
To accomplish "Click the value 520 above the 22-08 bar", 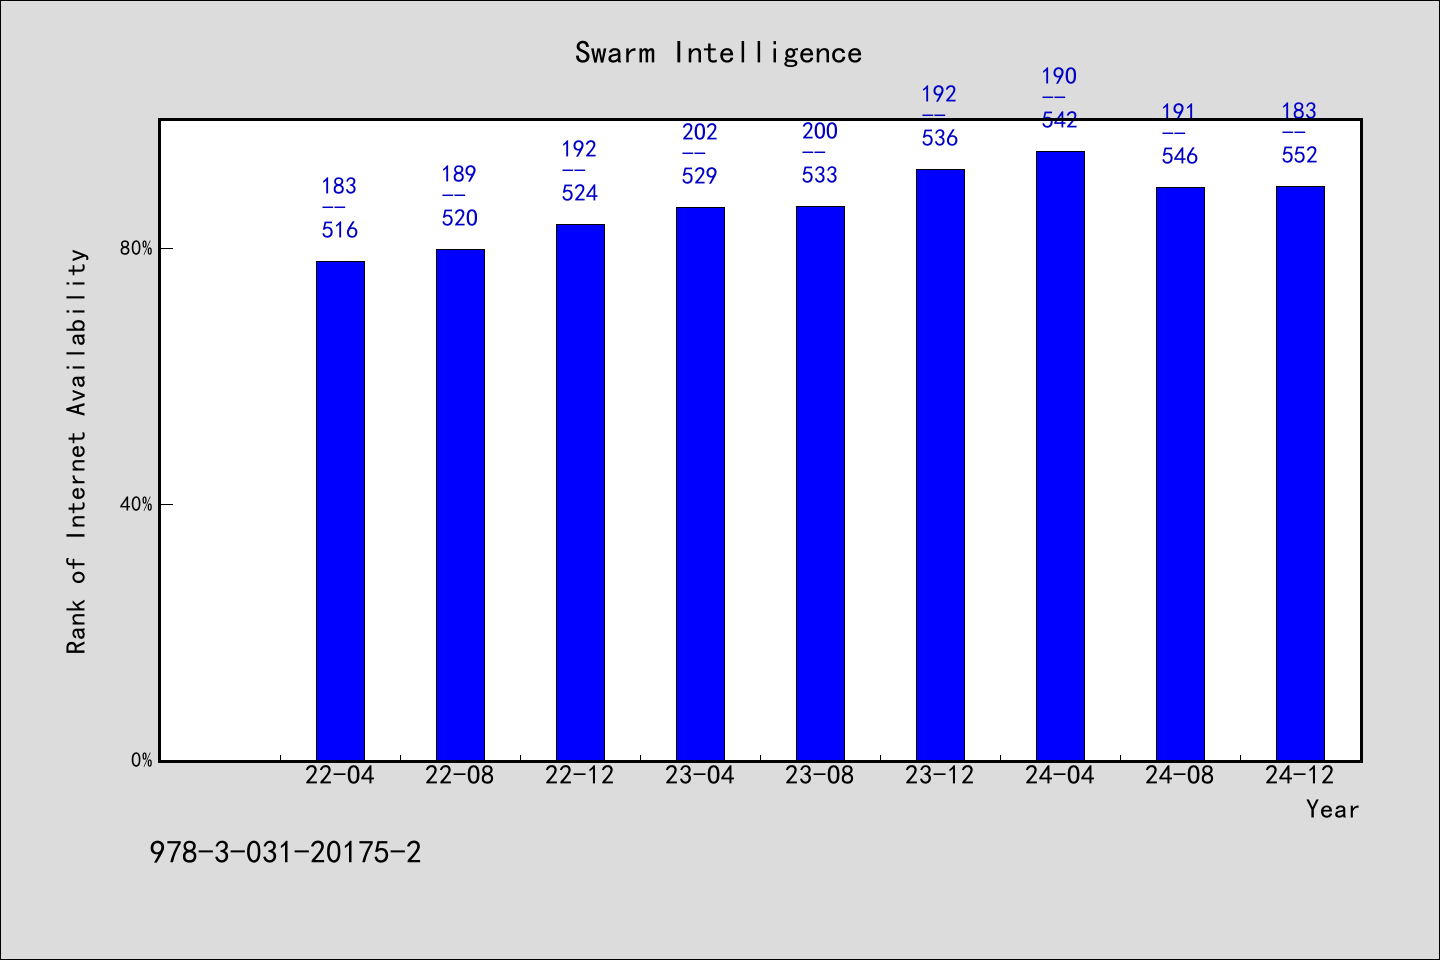I will (x=460, y=218).
